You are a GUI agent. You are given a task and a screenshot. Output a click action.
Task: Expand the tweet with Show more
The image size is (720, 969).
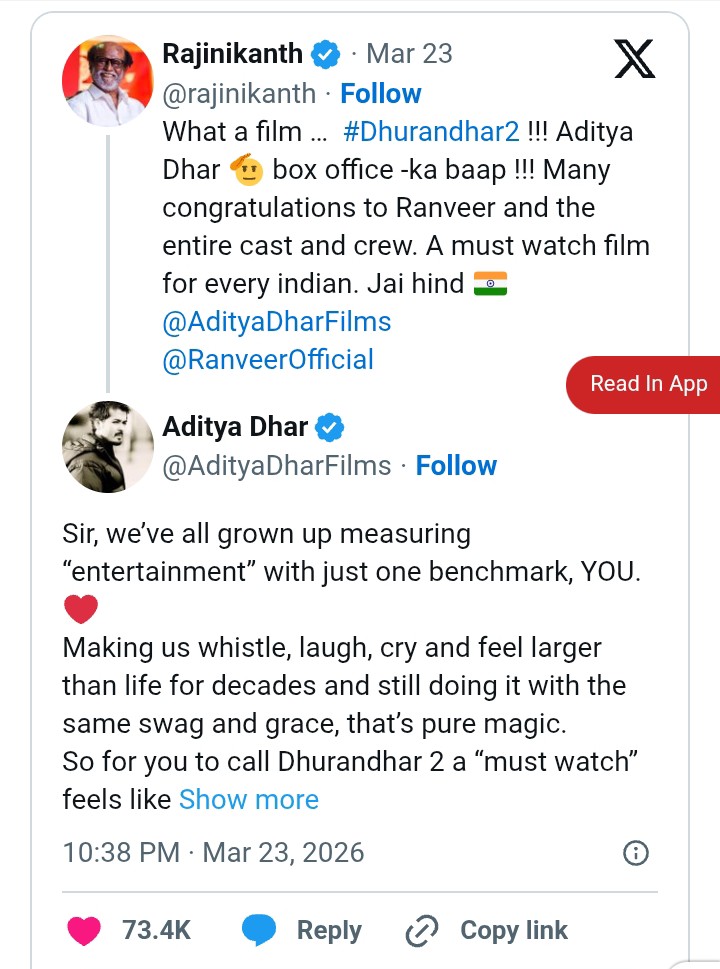pyautogui.click(x=249, y=799)
